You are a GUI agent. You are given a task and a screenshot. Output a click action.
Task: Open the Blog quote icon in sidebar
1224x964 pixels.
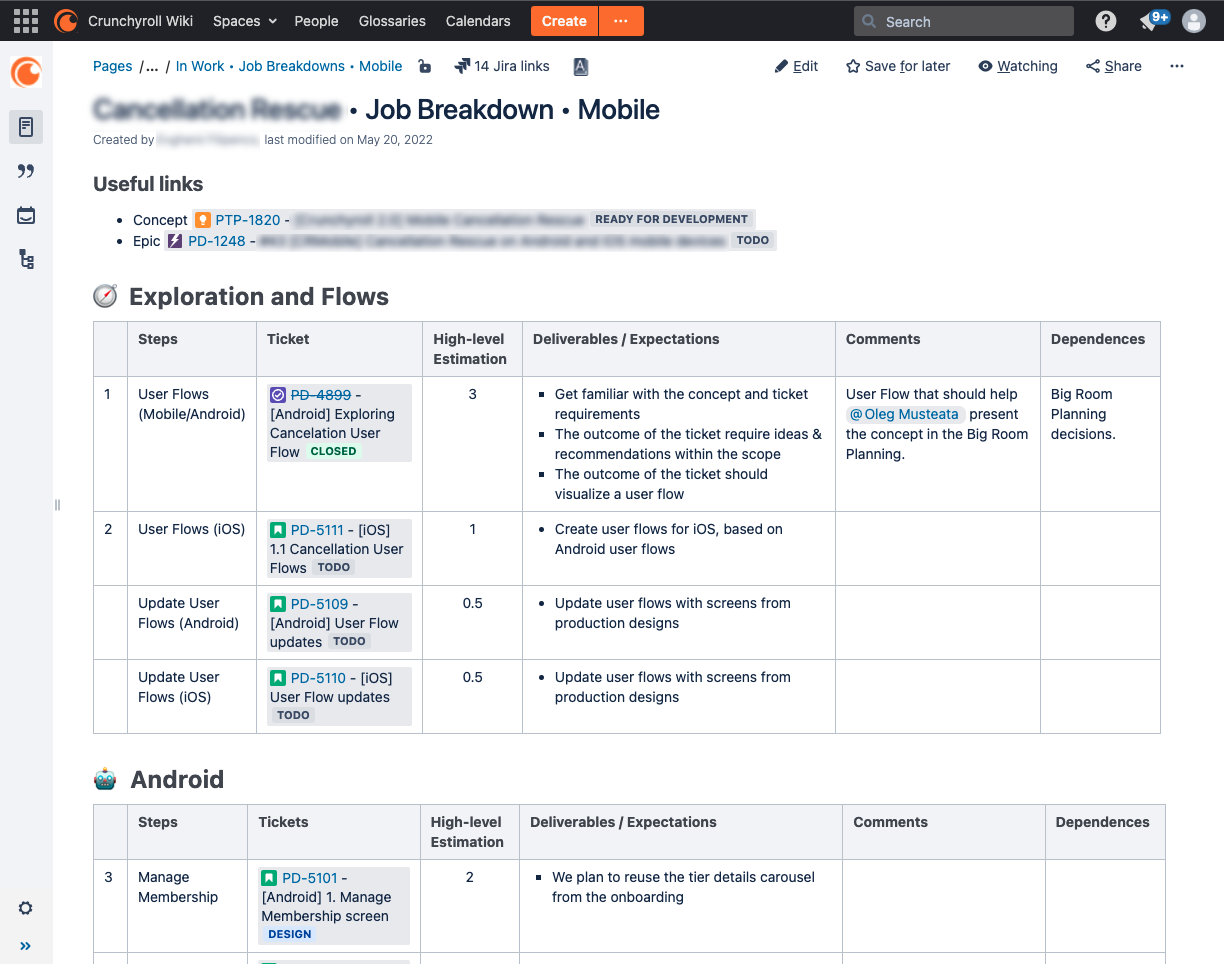pyautogui.click(x=26, y=171)
